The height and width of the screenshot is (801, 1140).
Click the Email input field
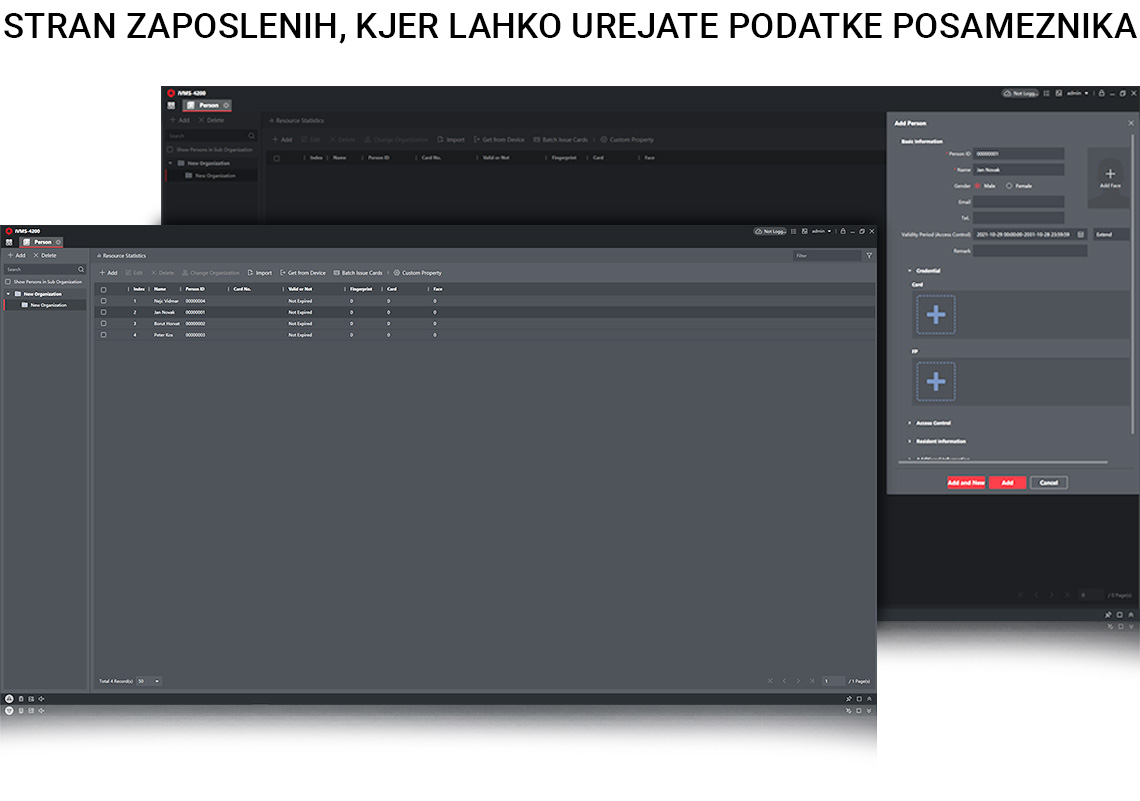coord(1018,202)
